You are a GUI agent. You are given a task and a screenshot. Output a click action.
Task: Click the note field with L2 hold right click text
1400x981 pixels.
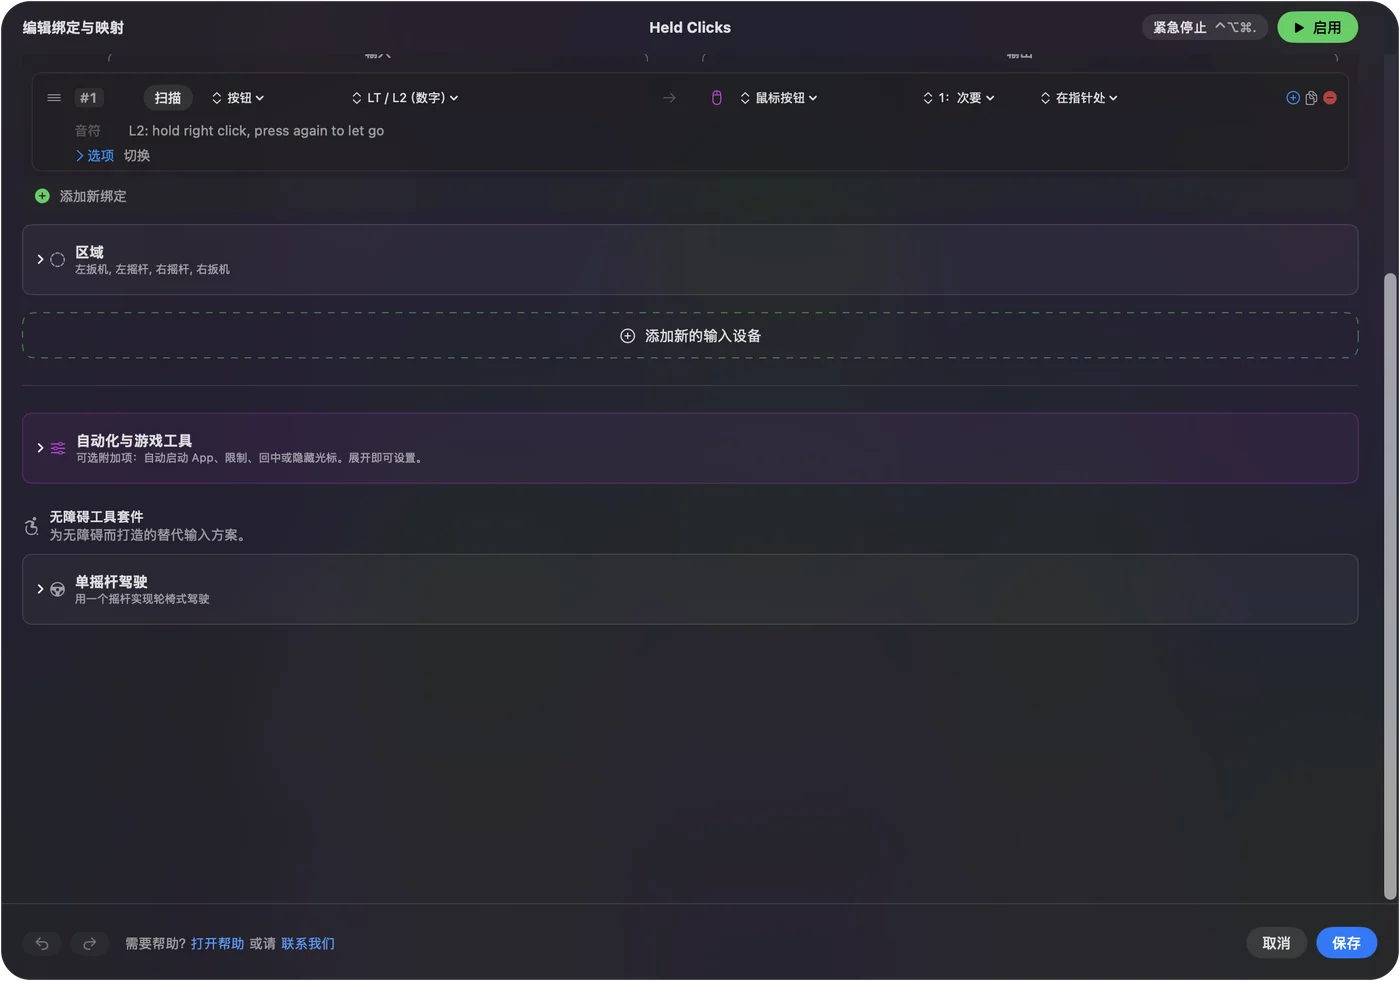[x=256, y=131]
